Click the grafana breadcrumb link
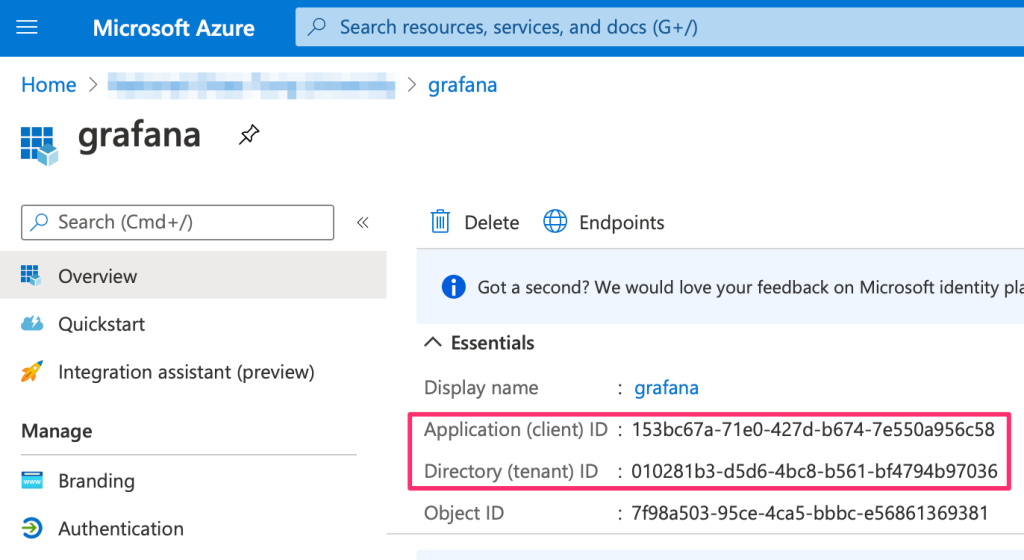The height and width of the screenshot is (560, 1024). (x=462, y=85)
